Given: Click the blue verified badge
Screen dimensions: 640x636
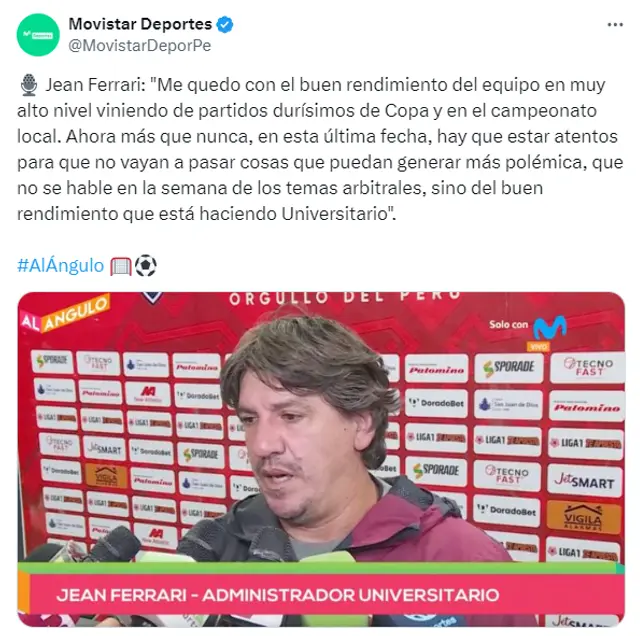Looking at the screenshot, I should (224, 24).
